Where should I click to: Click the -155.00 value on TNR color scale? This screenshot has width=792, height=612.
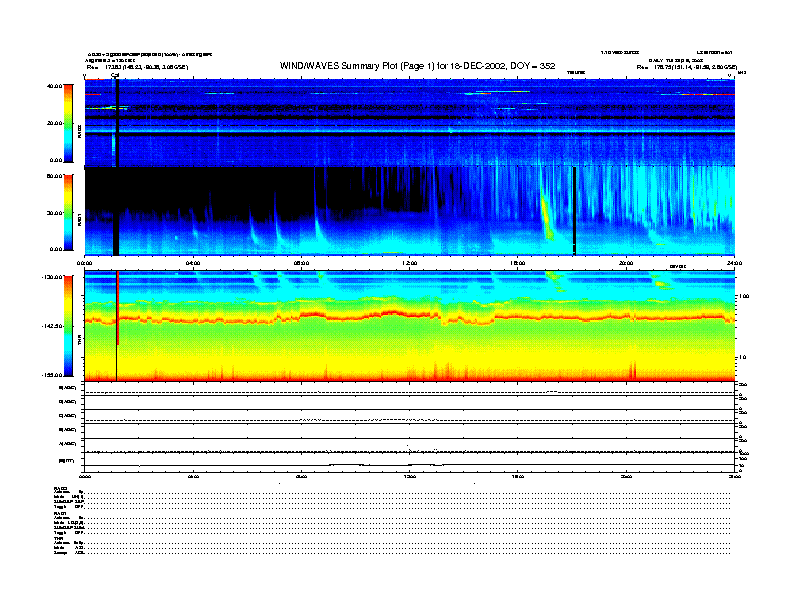[52, 375]
